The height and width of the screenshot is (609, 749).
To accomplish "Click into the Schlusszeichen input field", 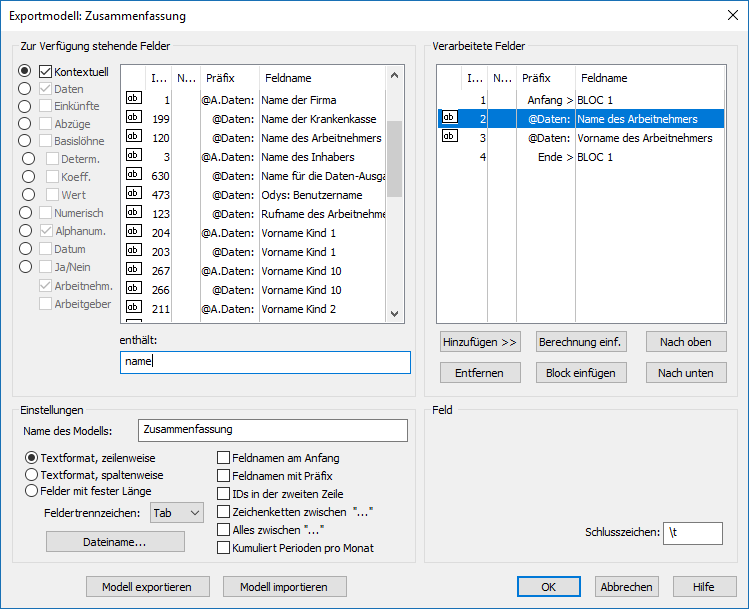I will (x=693, y=533).
